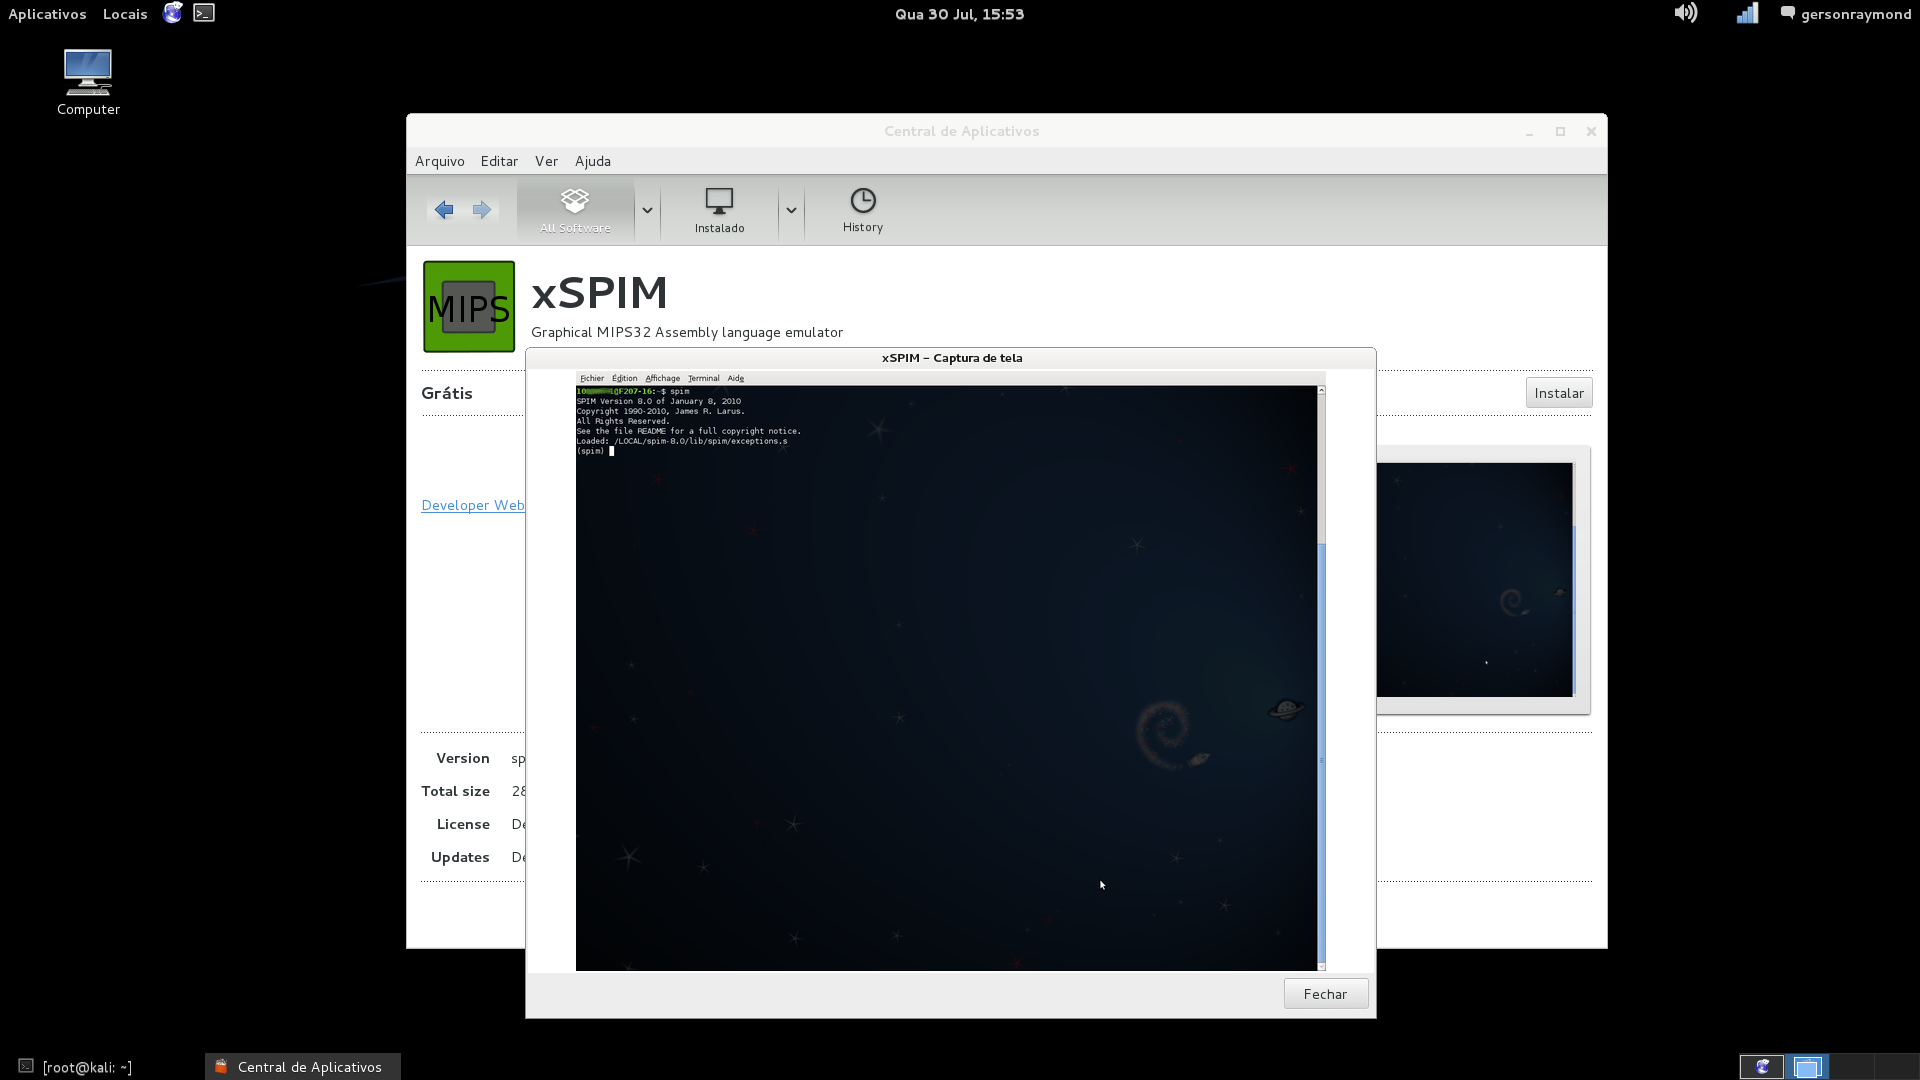This screenshot has width=1920, height=1080.
Task: Click the Graphical MIPS32 Assembly language emulator description
Action: (687, 332)
